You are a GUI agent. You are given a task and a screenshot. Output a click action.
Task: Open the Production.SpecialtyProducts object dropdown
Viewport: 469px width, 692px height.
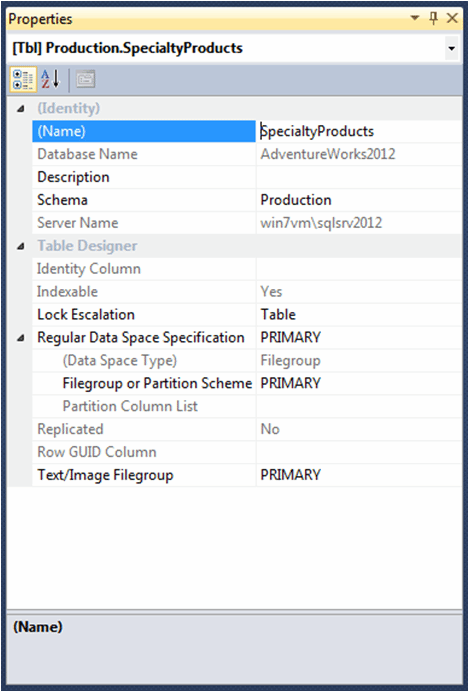pyautogui.click(x=451, y=48)
